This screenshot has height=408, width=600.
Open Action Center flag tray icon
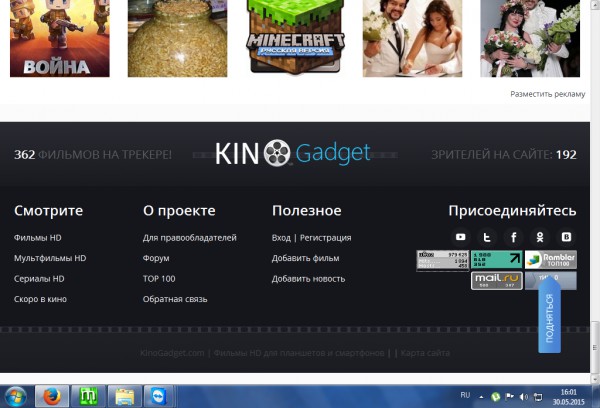tap(510, 397)
